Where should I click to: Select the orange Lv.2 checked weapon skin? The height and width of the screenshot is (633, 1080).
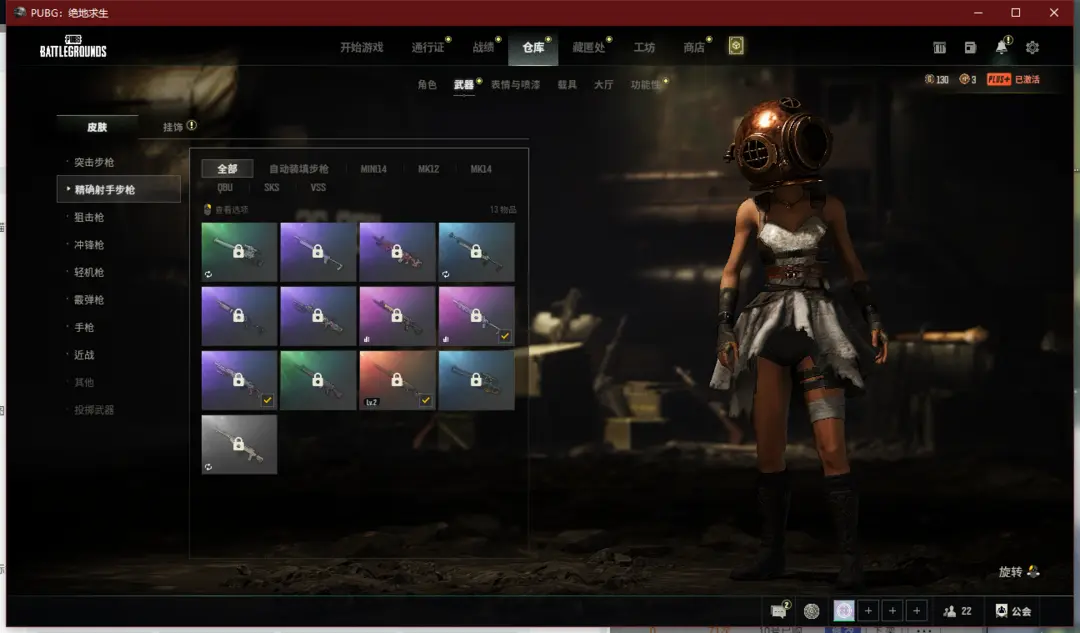(397, 380)
